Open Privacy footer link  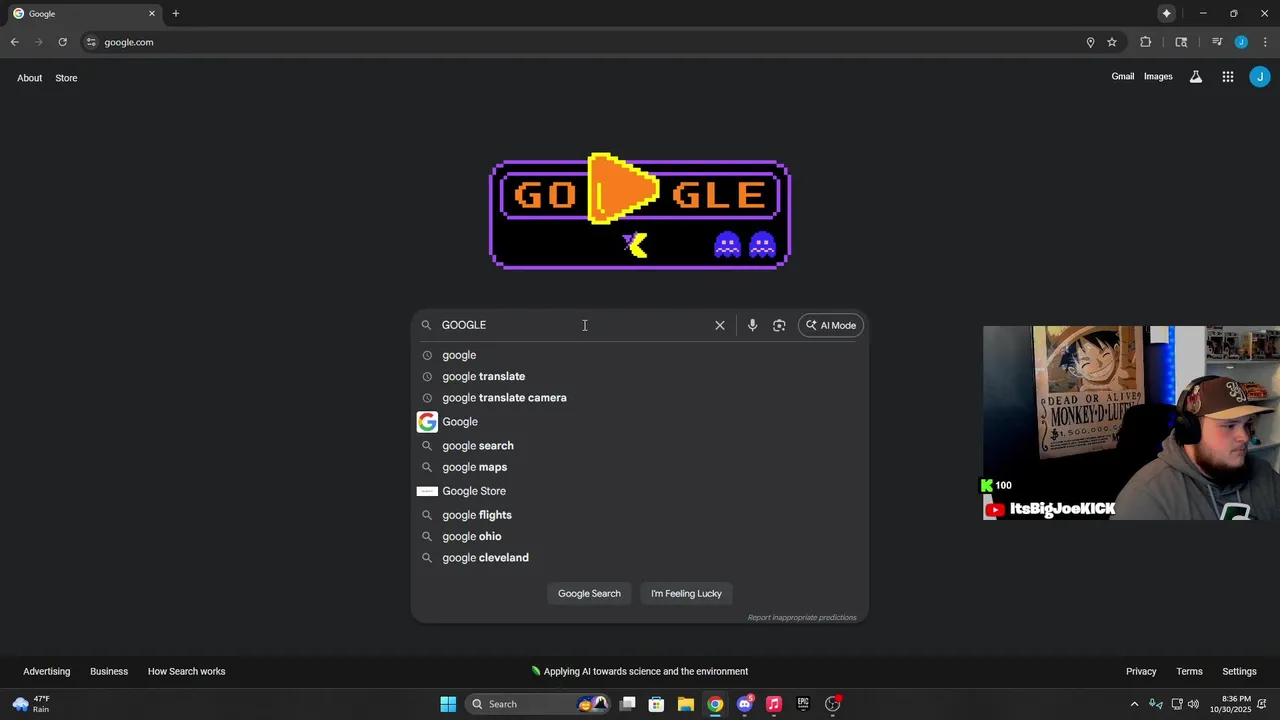tap(1141, 671)
